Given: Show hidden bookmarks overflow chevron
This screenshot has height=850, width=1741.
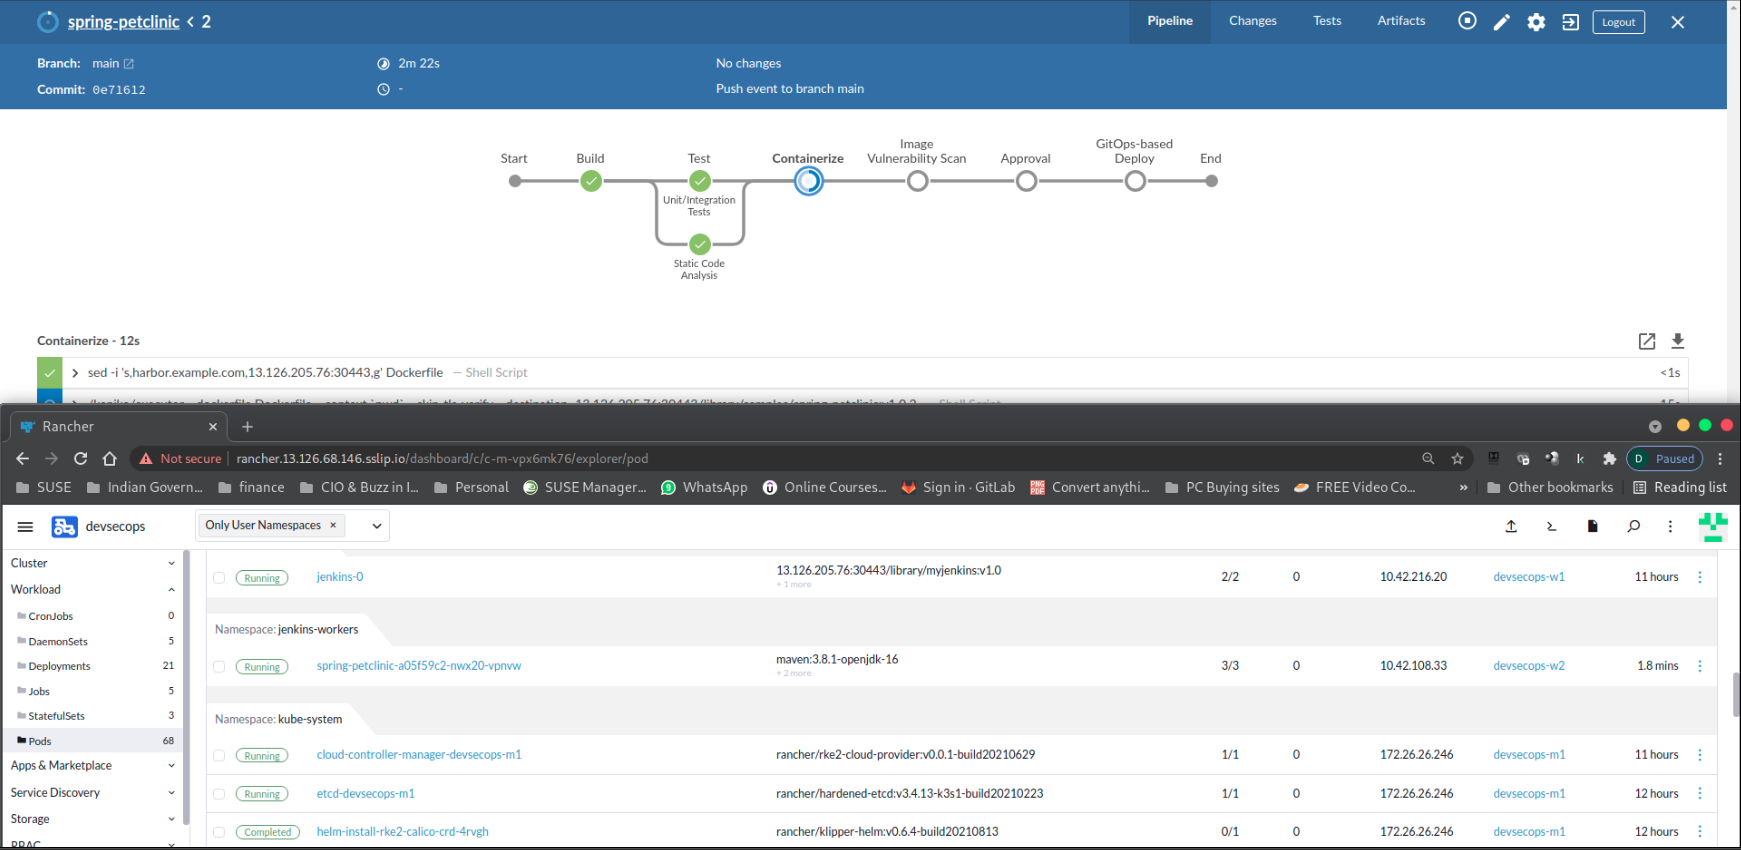Looking at the screenshot, I should tap(1463, 487).
